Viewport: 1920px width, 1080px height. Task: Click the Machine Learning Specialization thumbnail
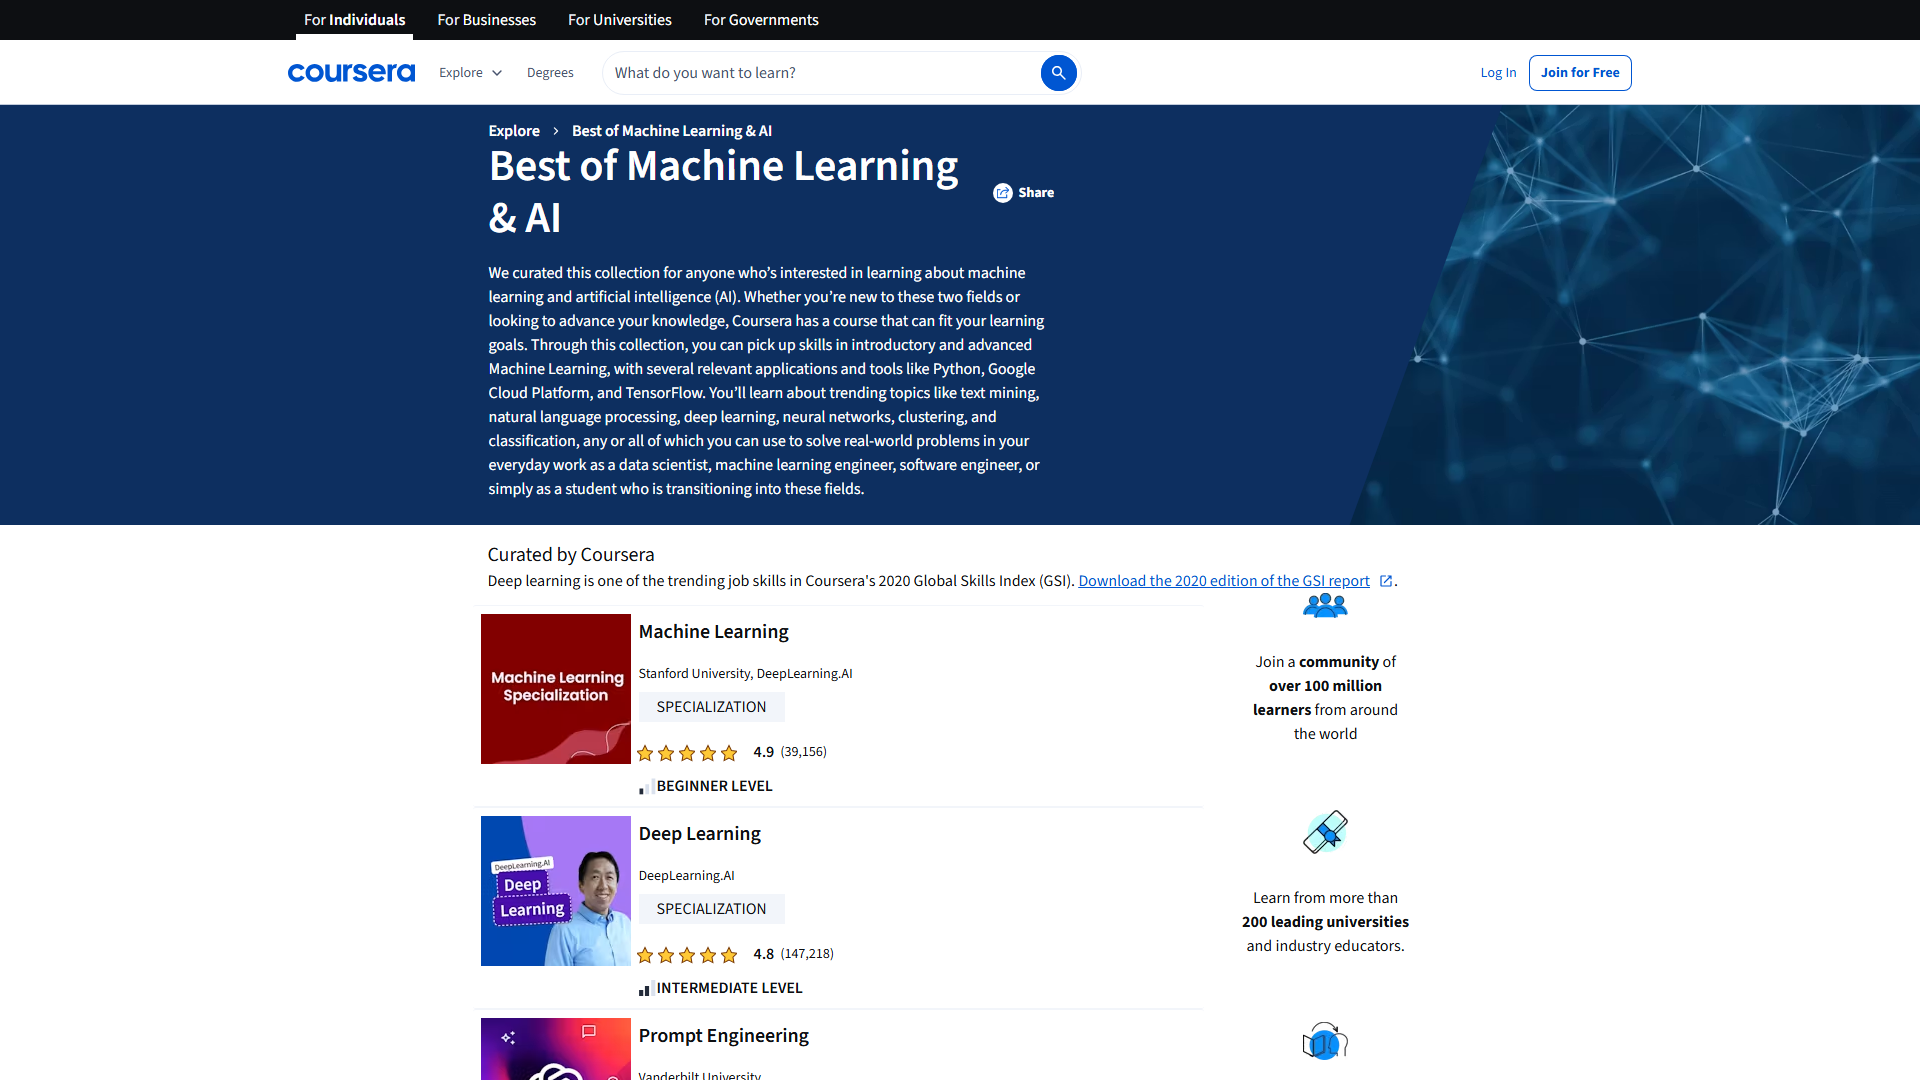(556, 689)
